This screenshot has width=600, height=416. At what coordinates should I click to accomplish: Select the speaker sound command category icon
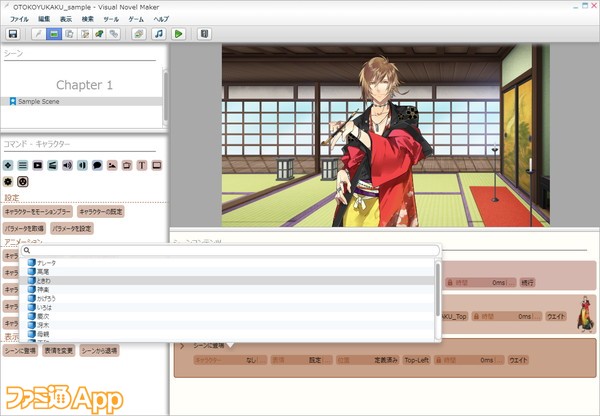[x=67, y=165]
